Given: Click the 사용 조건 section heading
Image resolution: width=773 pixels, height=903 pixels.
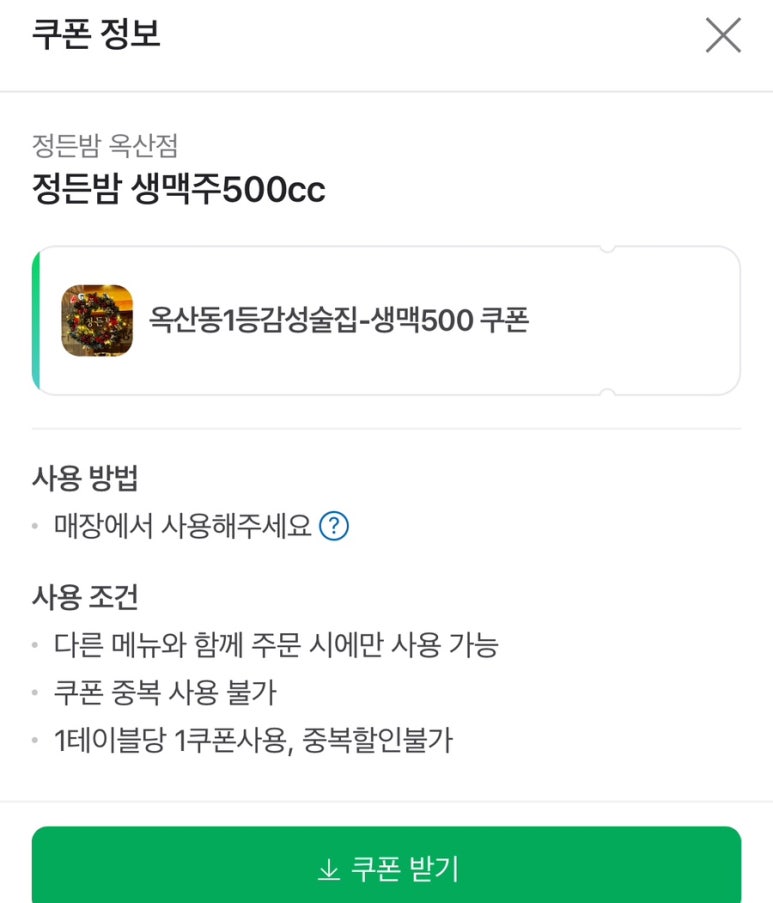Looking at the screenshot, I should (x=85, y=598).
